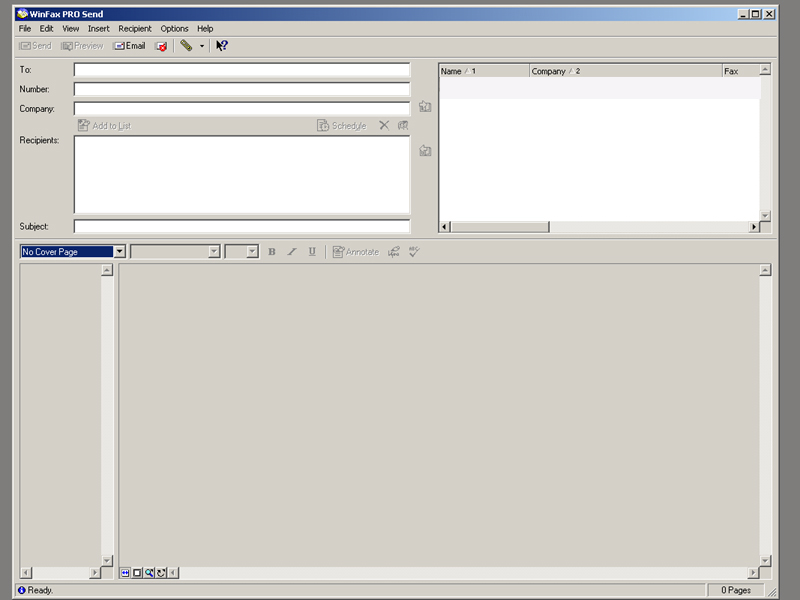800x600 pixels.
Task: Click preview pane horizontal scroll right arrow
Action: tap(753, 573)
